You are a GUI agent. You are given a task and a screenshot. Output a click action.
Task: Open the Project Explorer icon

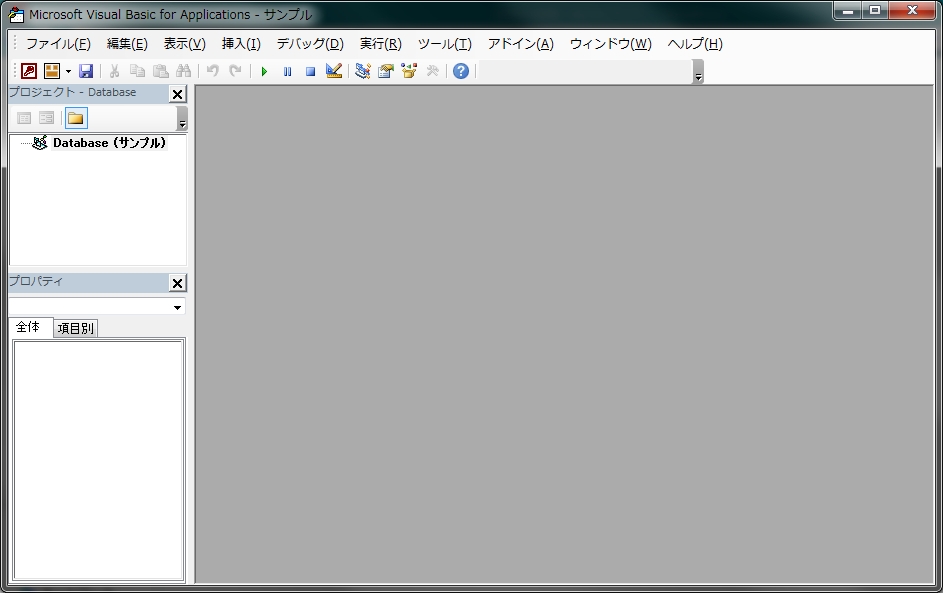(362, 71)
